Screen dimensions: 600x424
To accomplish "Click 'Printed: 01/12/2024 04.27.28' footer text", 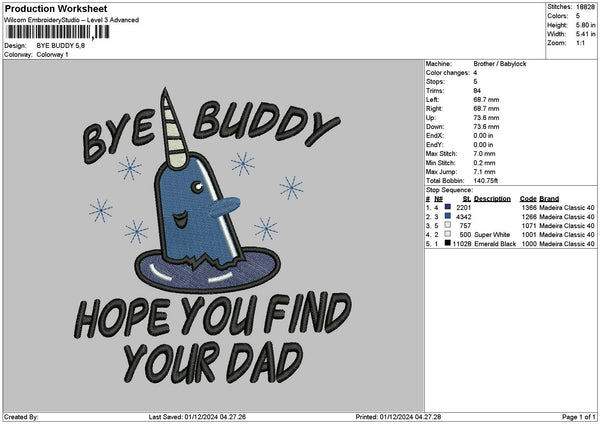I will point(398,417).
